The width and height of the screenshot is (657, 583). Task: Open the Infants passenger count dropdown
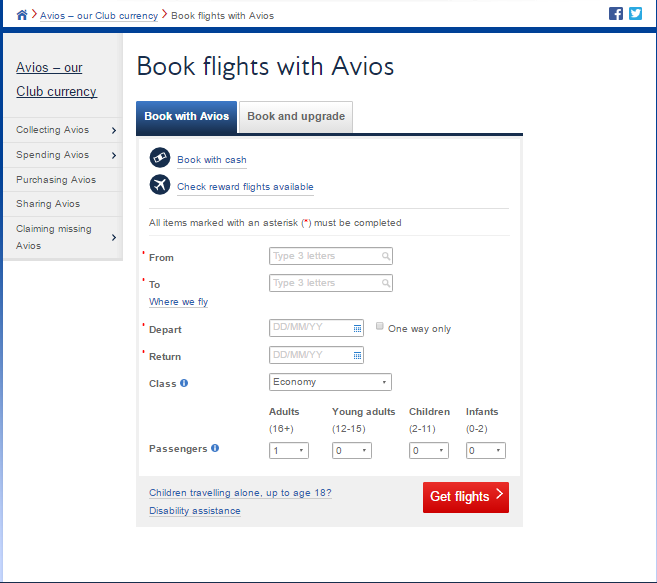point(485,451)
